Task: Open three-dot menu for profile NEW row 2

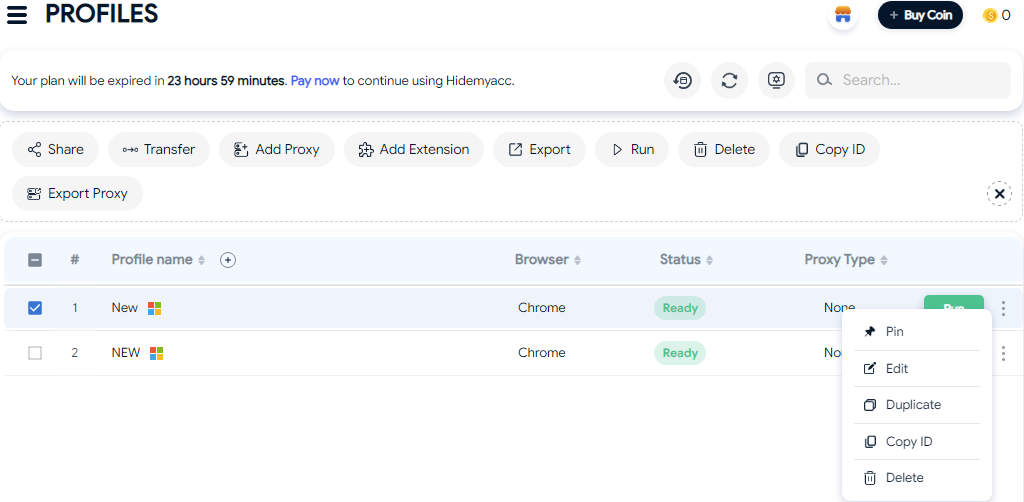Action: point(1003,353)
